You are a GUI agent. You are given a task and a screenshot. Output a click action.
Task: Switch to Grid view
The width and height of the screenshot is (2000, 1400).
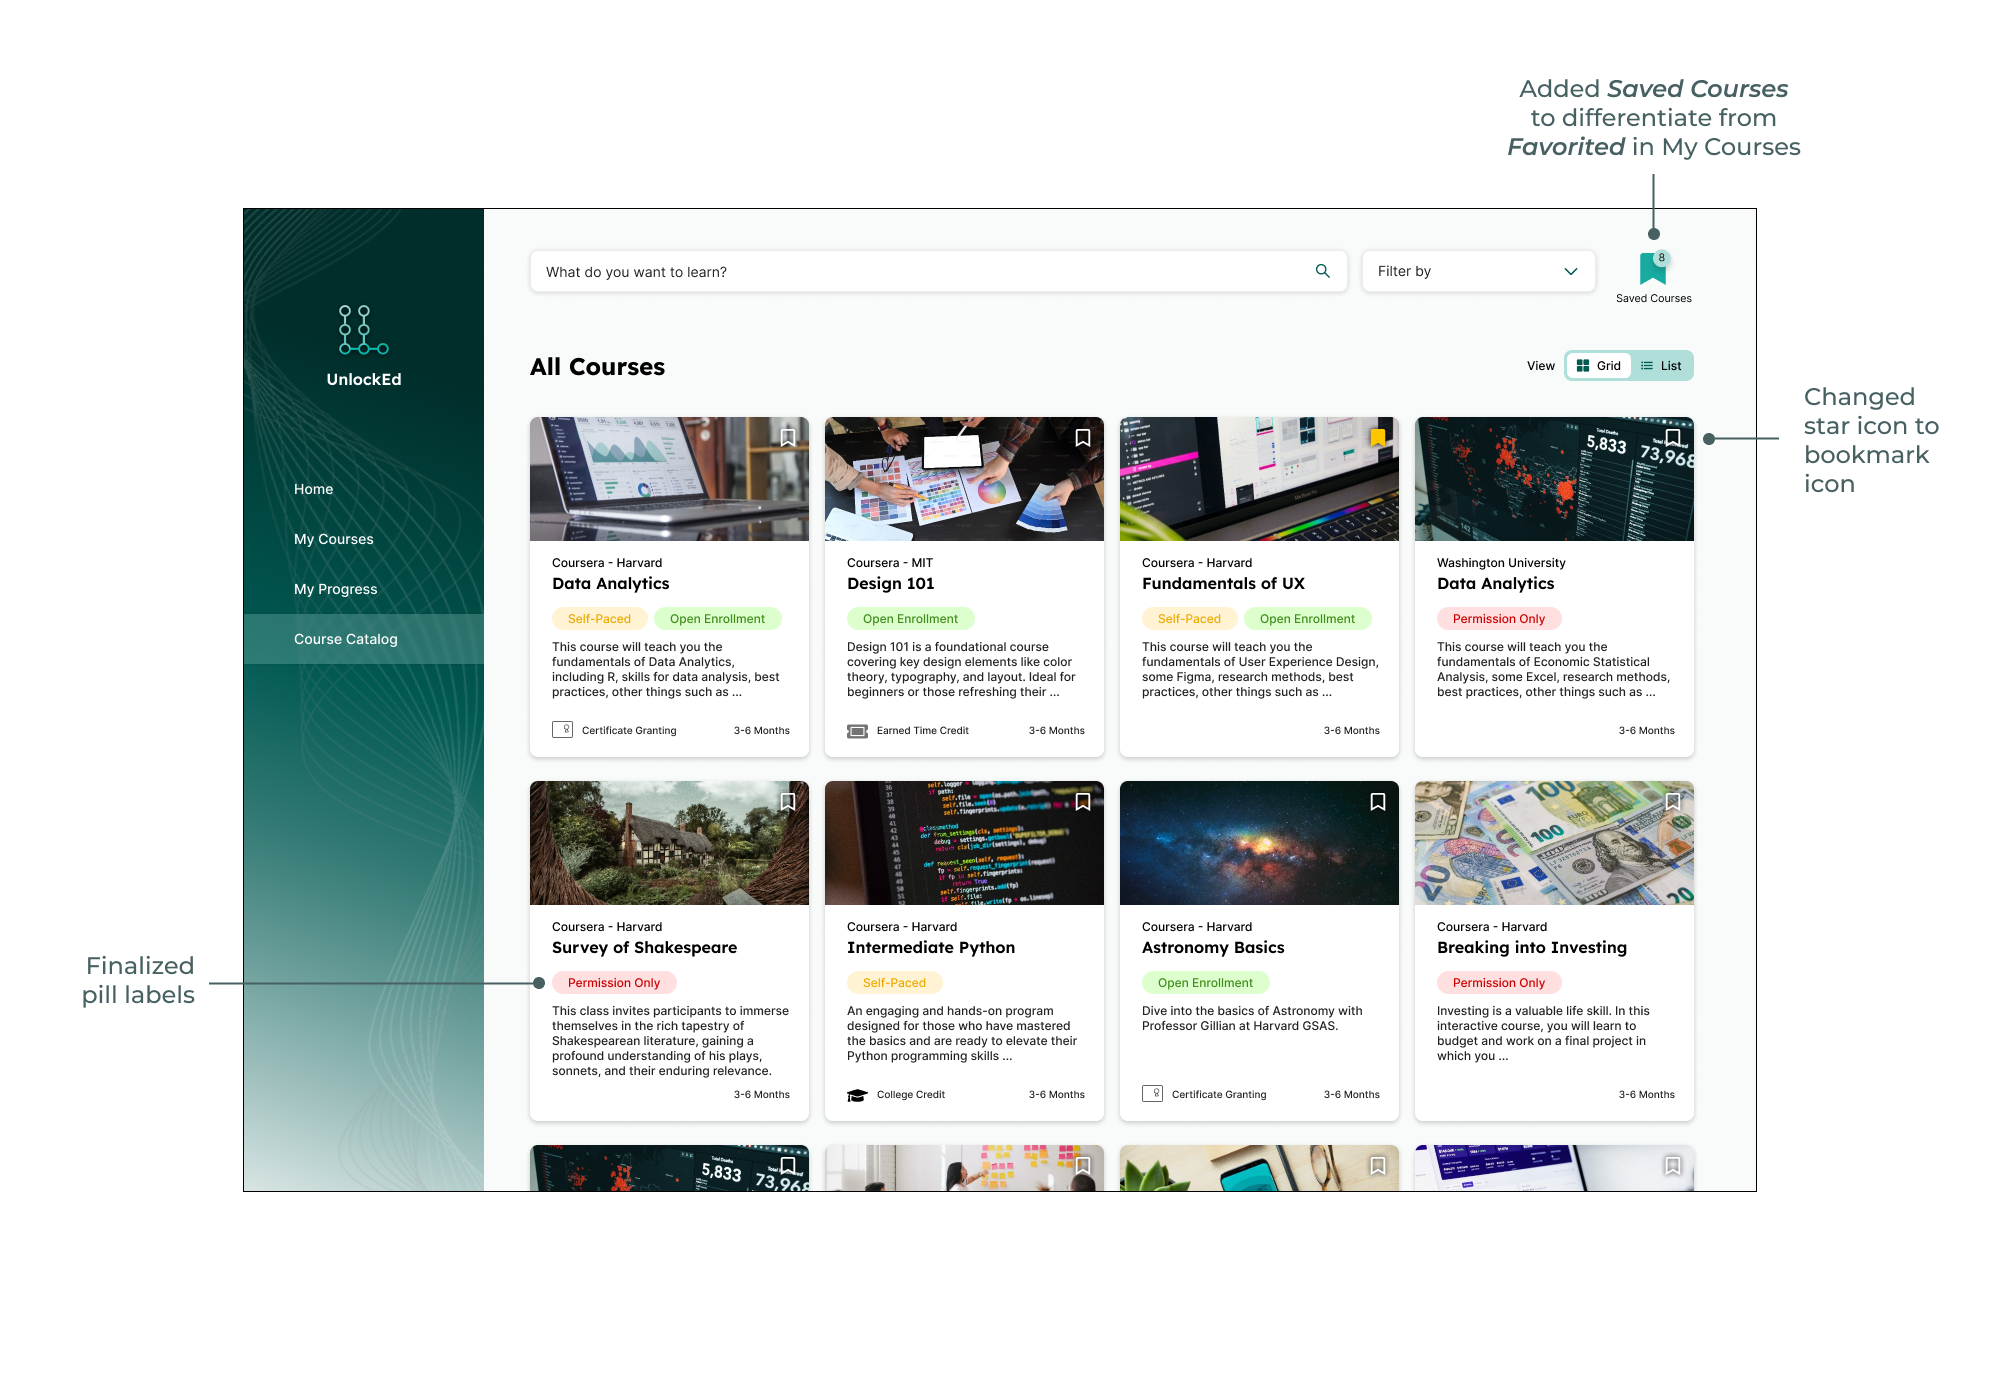(x=1598, y=366)
